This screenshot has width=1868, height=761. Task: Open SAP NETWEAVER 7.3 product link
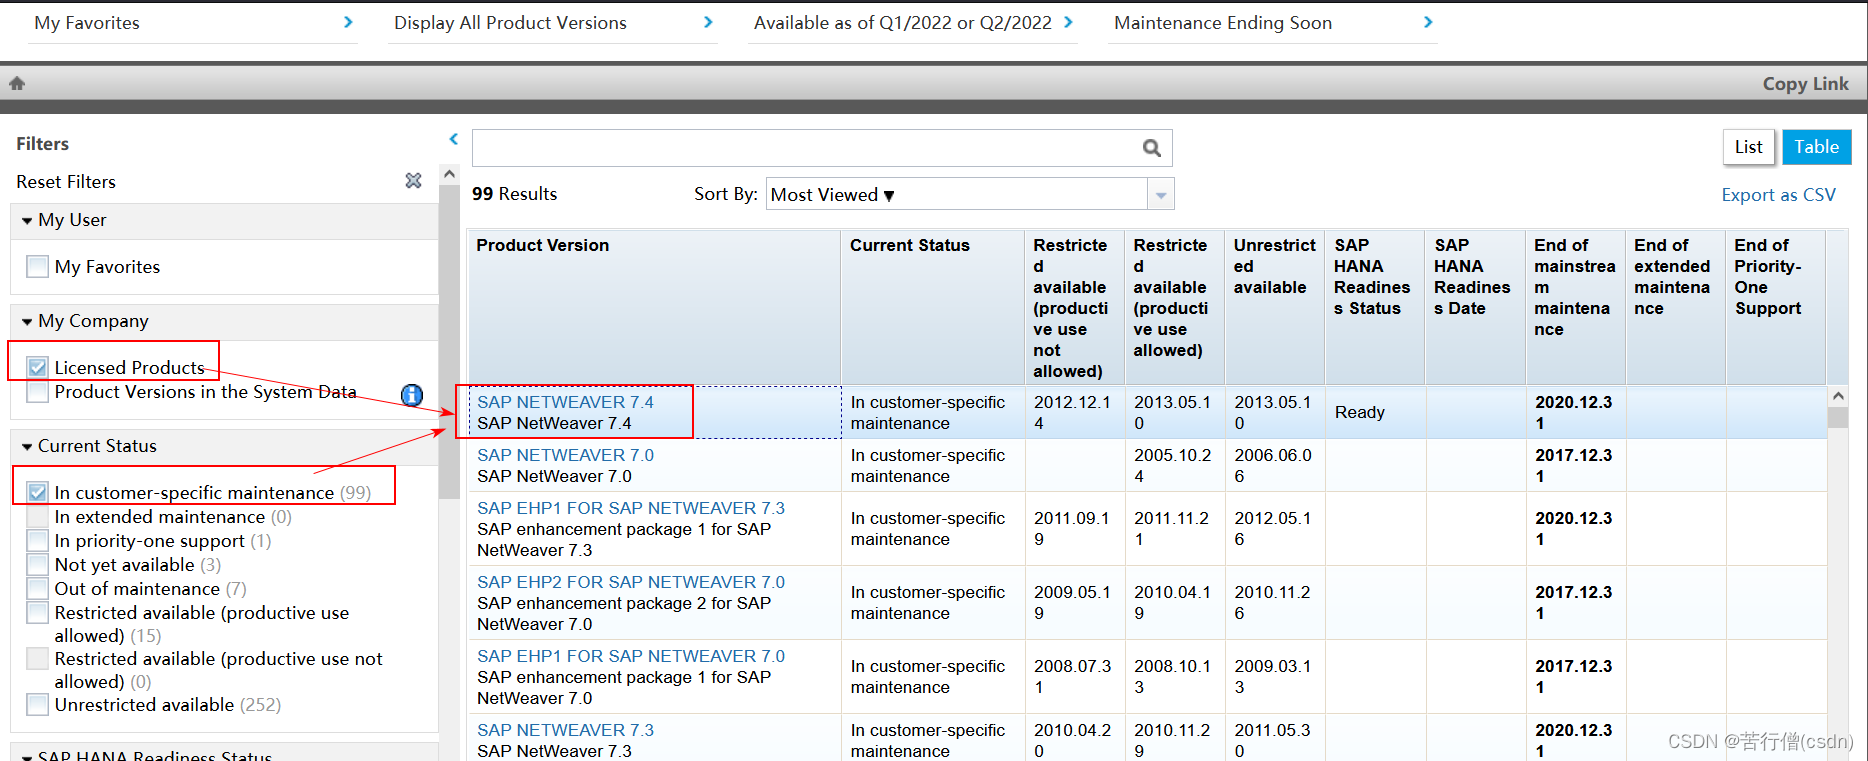565,730
